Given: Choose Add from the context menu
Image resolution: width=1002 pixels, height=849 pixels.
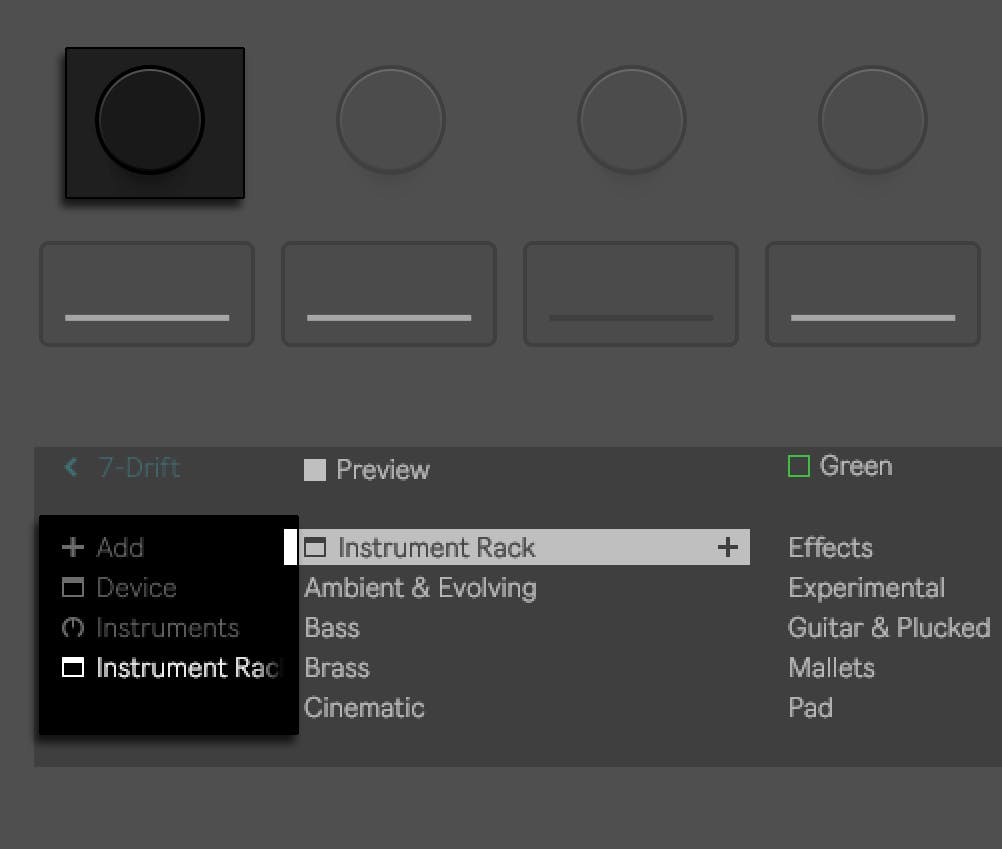Looking at the screenshot, I should 120,548.
